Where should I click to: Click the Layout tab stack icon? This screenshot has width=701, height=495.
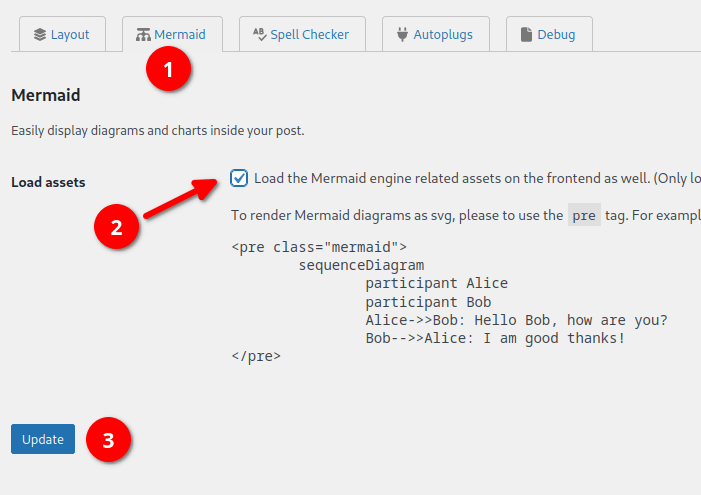pyautogui.click(x=40, y=34)
